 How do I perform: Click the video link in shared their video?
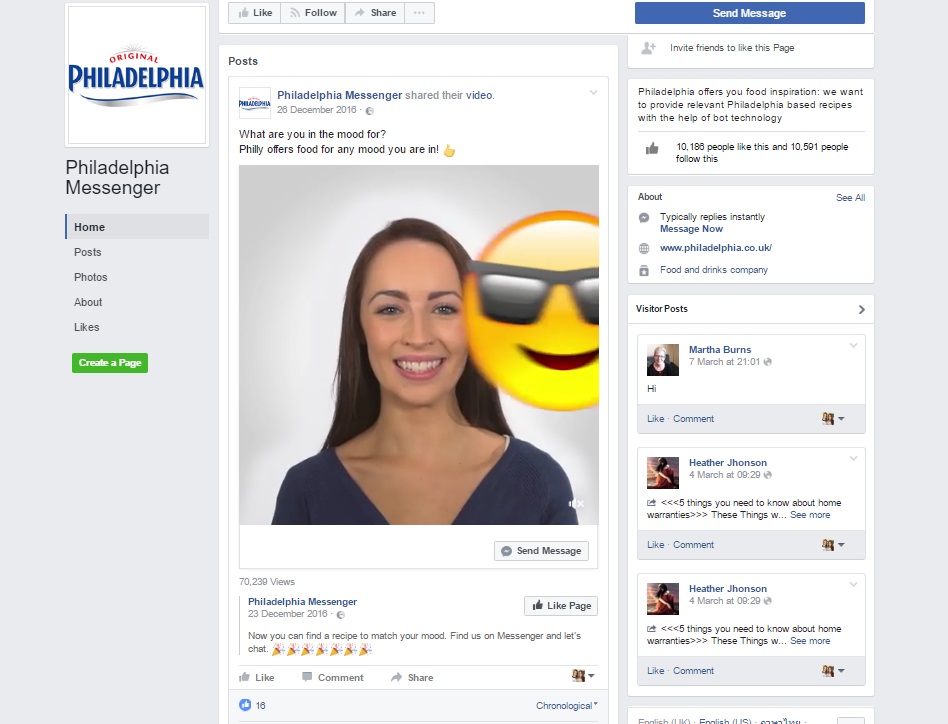click(x=479, y=95)
